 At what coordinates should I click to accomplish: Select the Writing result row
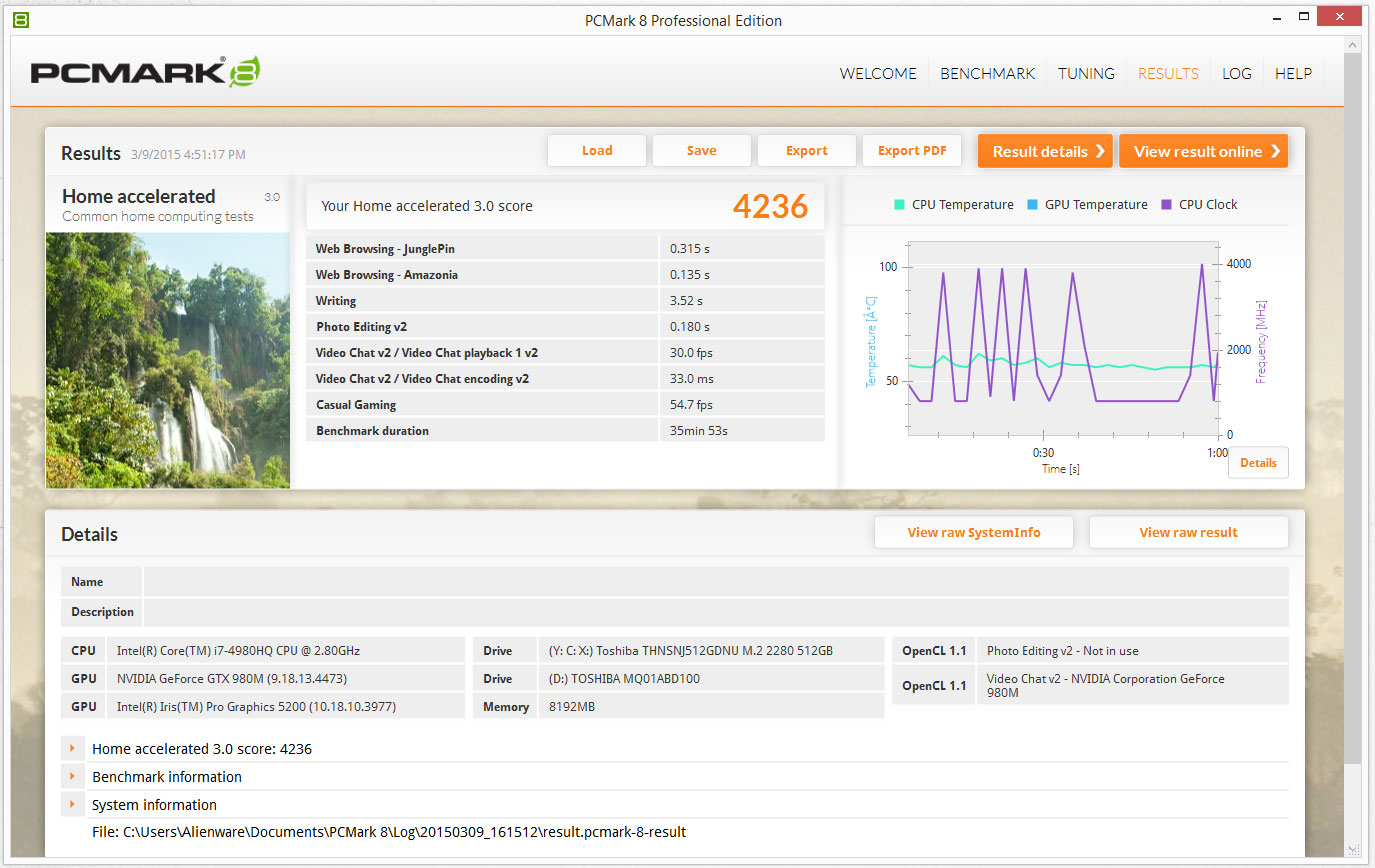565,300
